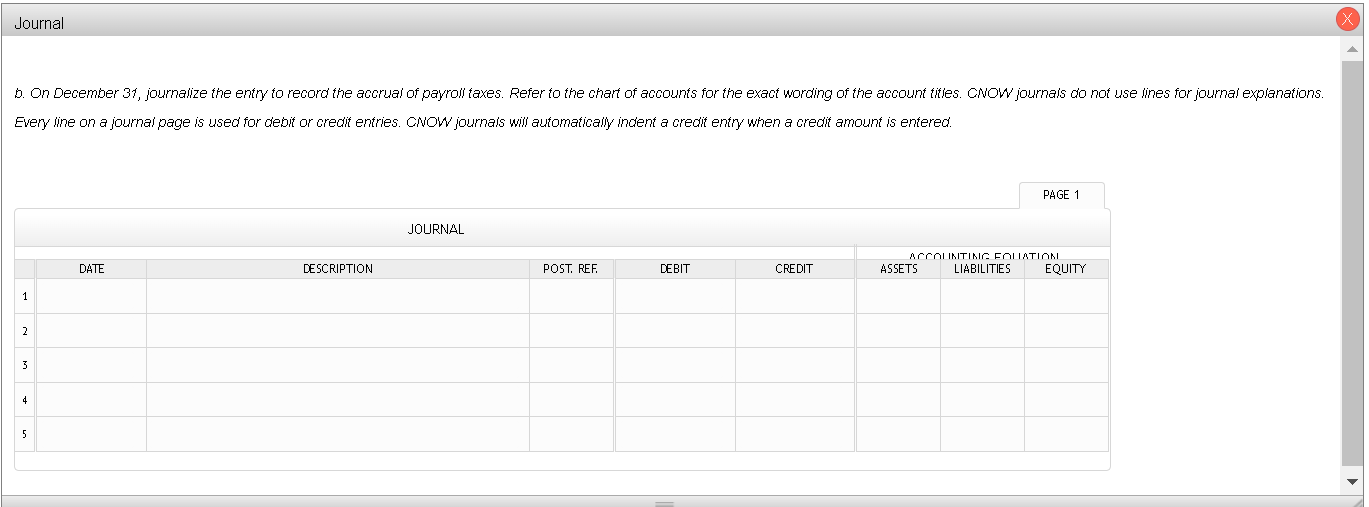Click the Date cell in row 1
The image size is (1369, 507).
click(x=91, y=296)
